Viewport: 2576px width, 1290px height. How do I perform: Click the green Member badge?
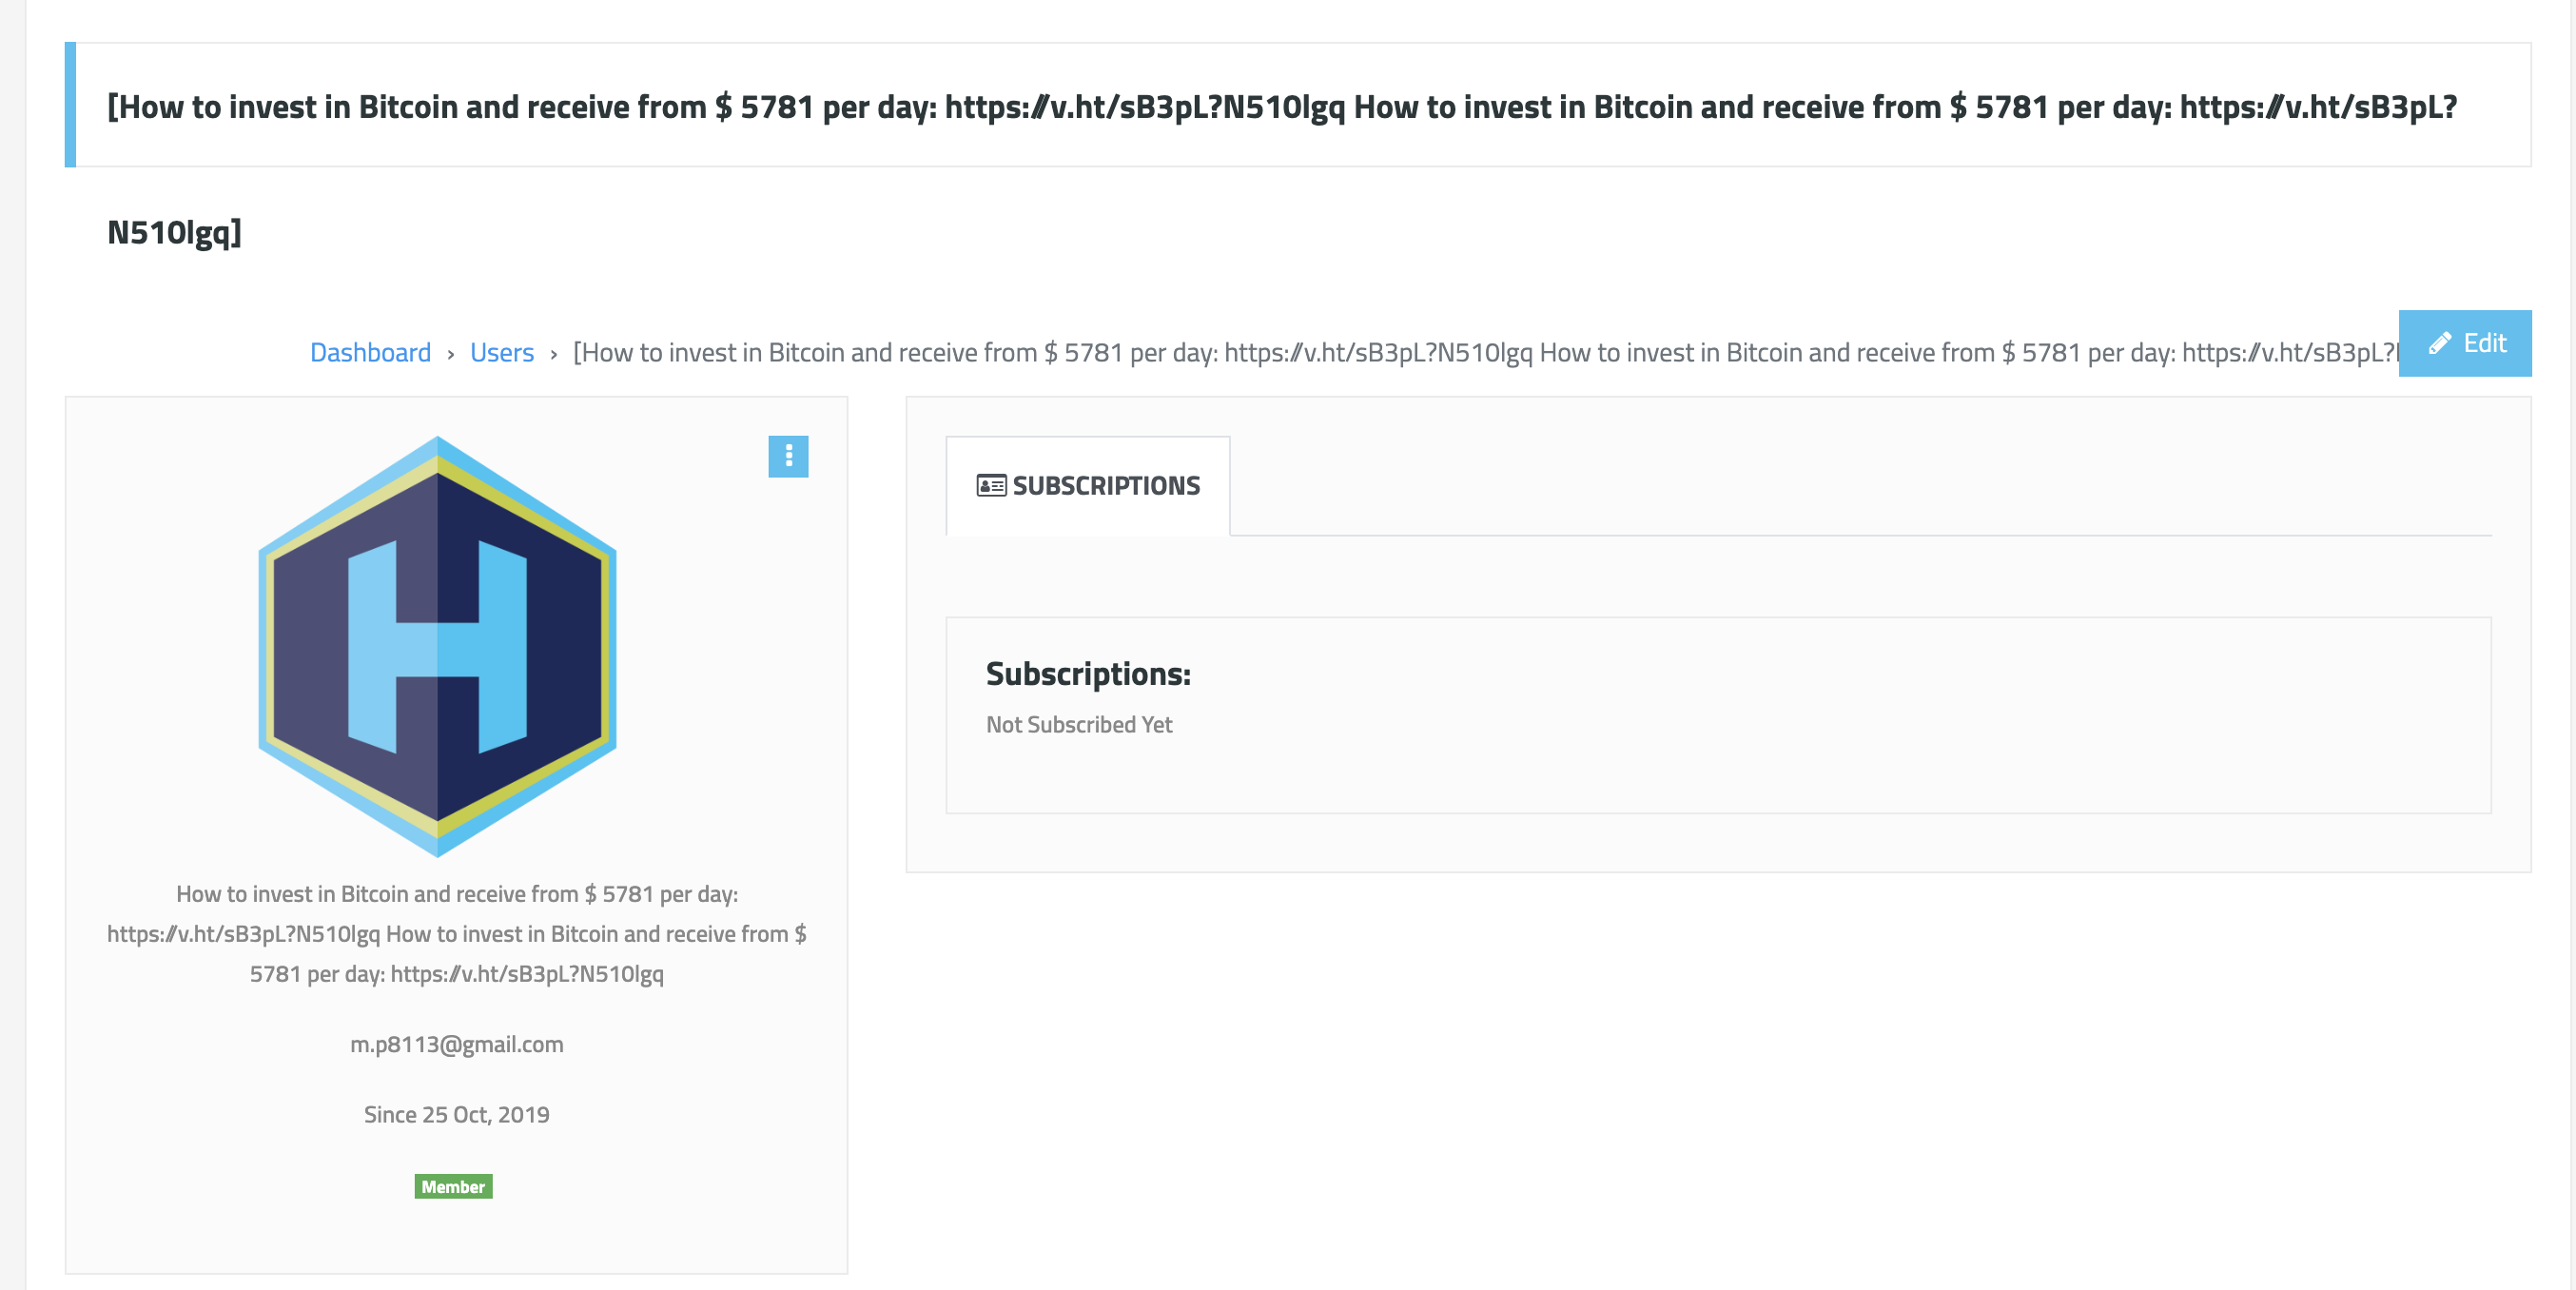tap(453, 1186)
